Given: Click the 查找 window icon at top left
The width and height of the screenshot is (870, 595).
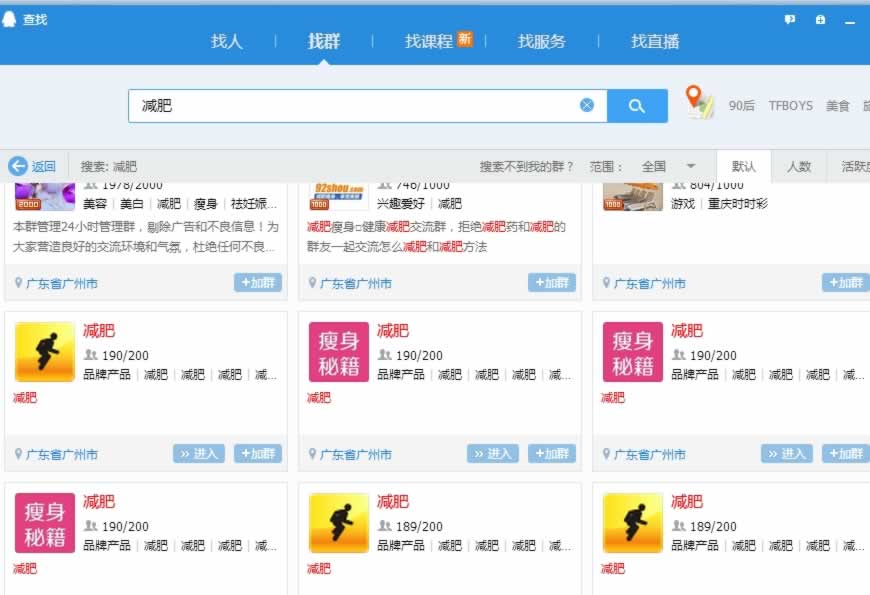Looking at the screenshot, I should click(x=11, y=18).
